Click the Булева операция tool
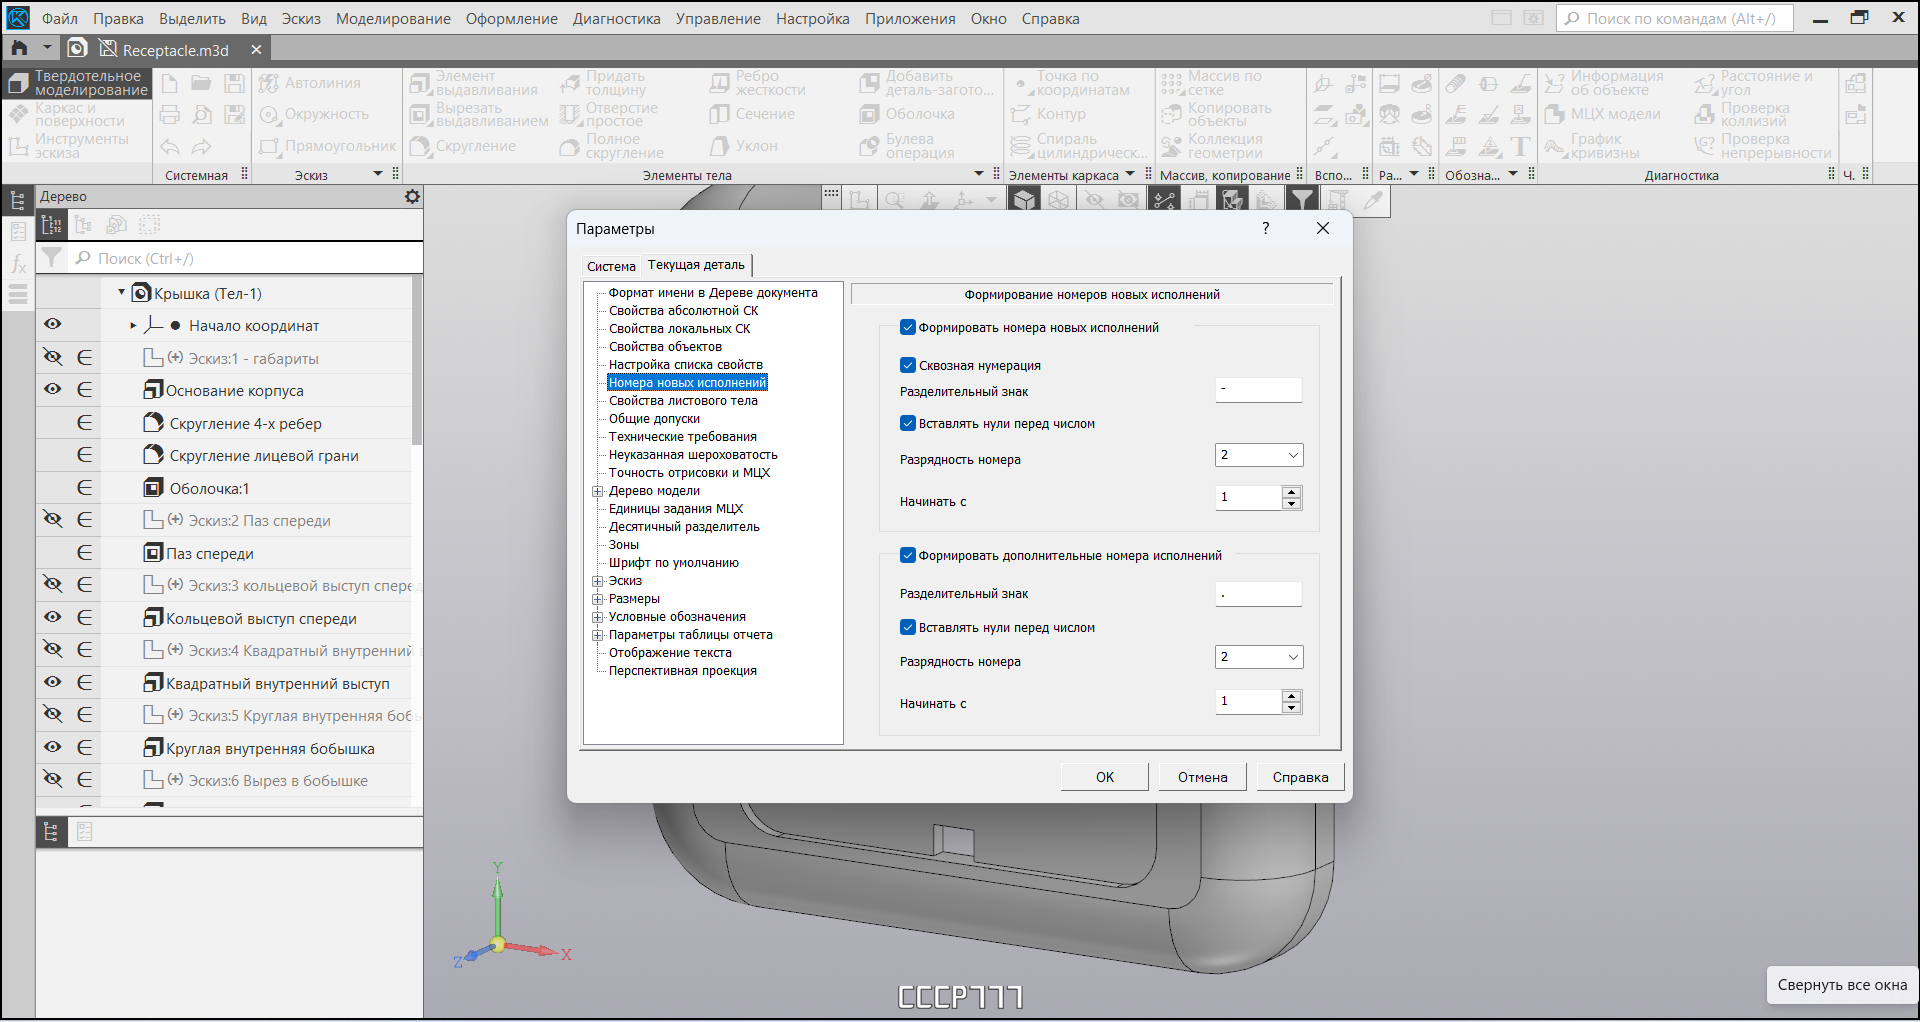Screen dimensions: 1920x1022 (x=908, y=146)
